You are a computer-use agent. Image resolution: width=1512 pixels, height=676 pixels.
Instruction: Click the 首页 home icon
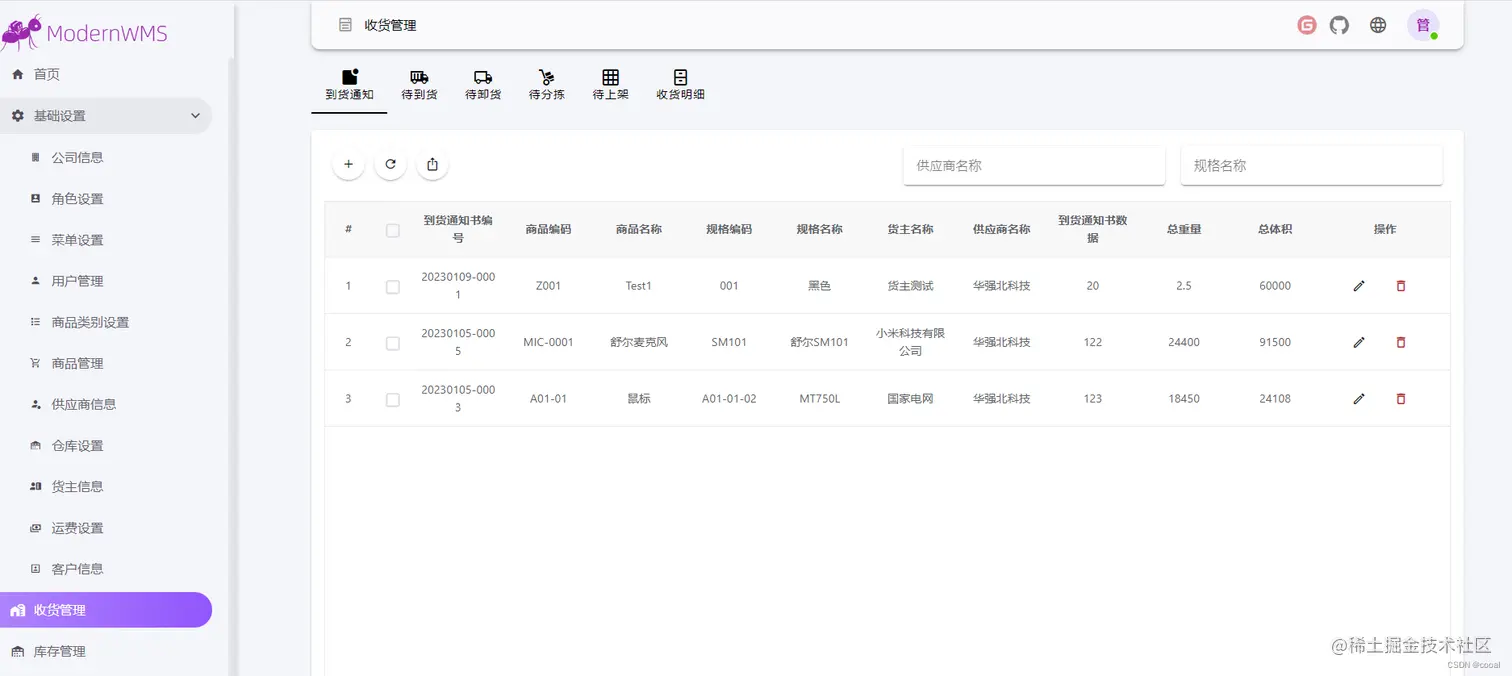pyautogui.click(x=17, y=74)
